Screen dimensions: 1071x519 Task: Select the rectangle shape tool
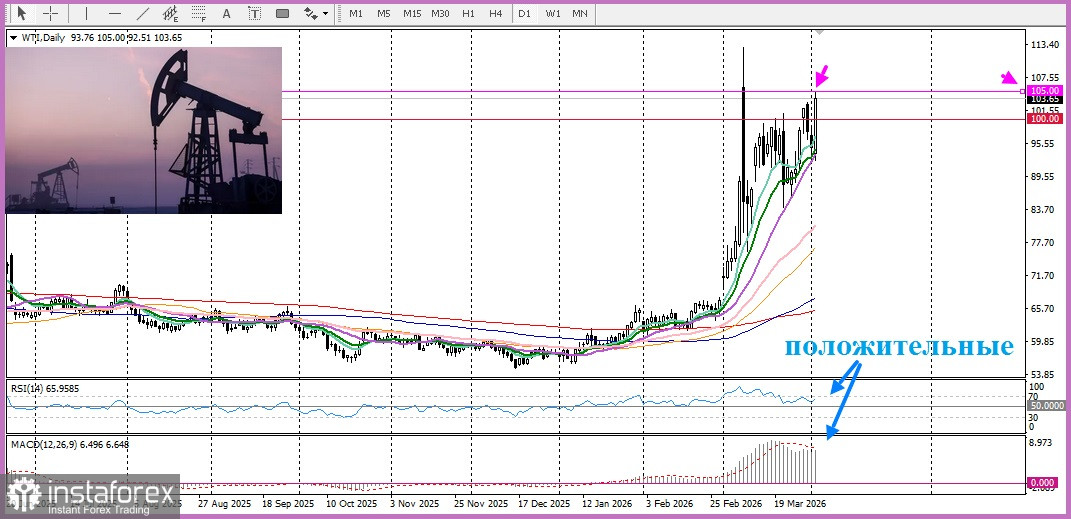pyautogui.click(x=282, y=14)
